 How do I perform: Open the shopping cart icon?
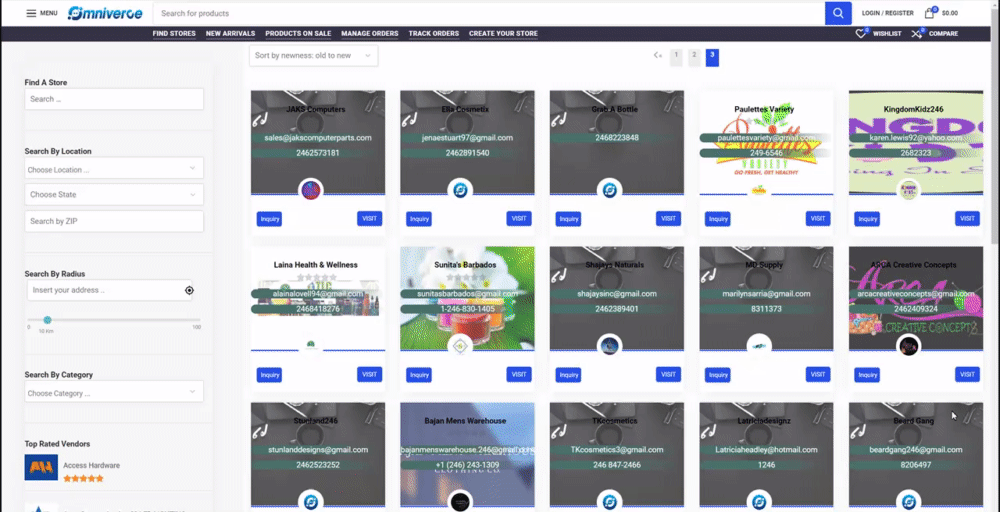[929, 13]
